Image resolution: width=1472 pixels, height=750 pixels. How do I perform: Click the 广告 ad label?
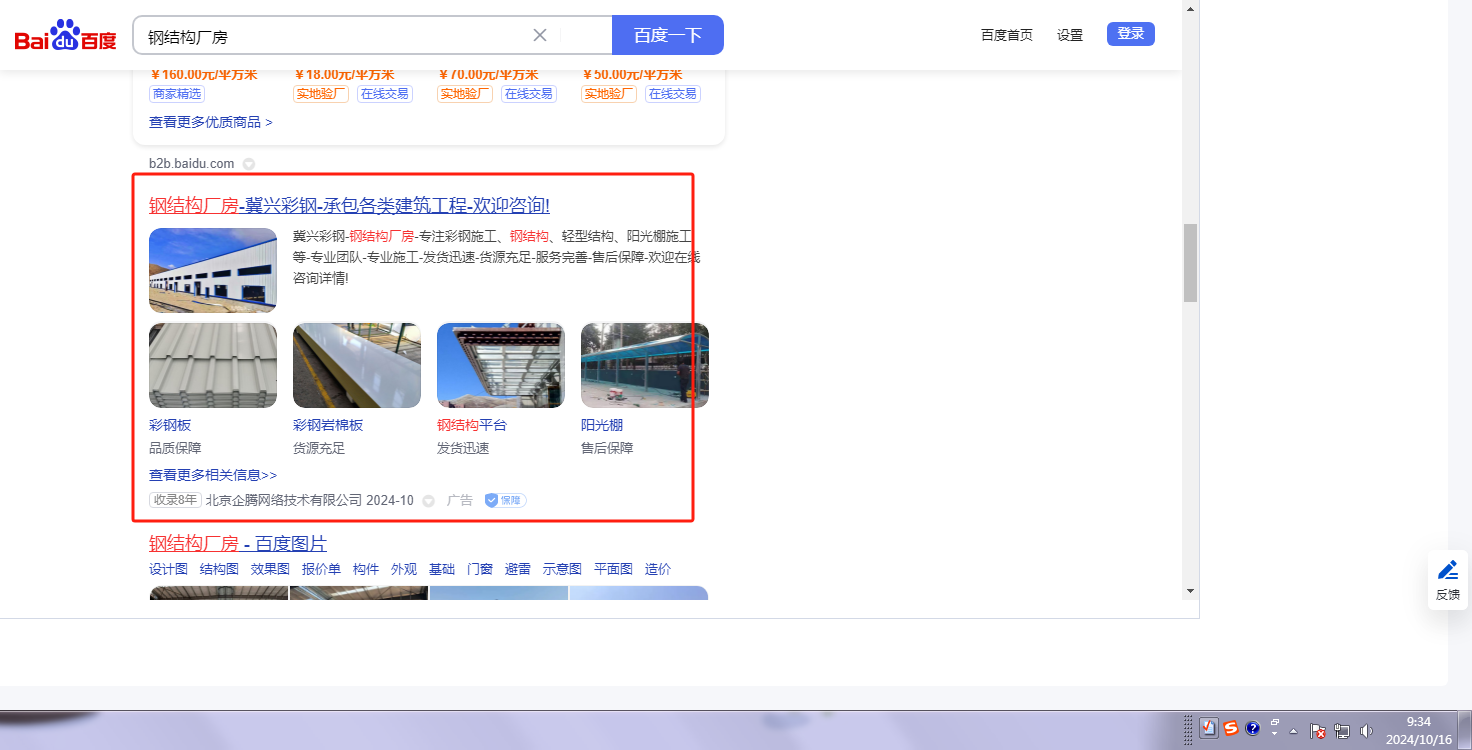[x=459, y=500]
